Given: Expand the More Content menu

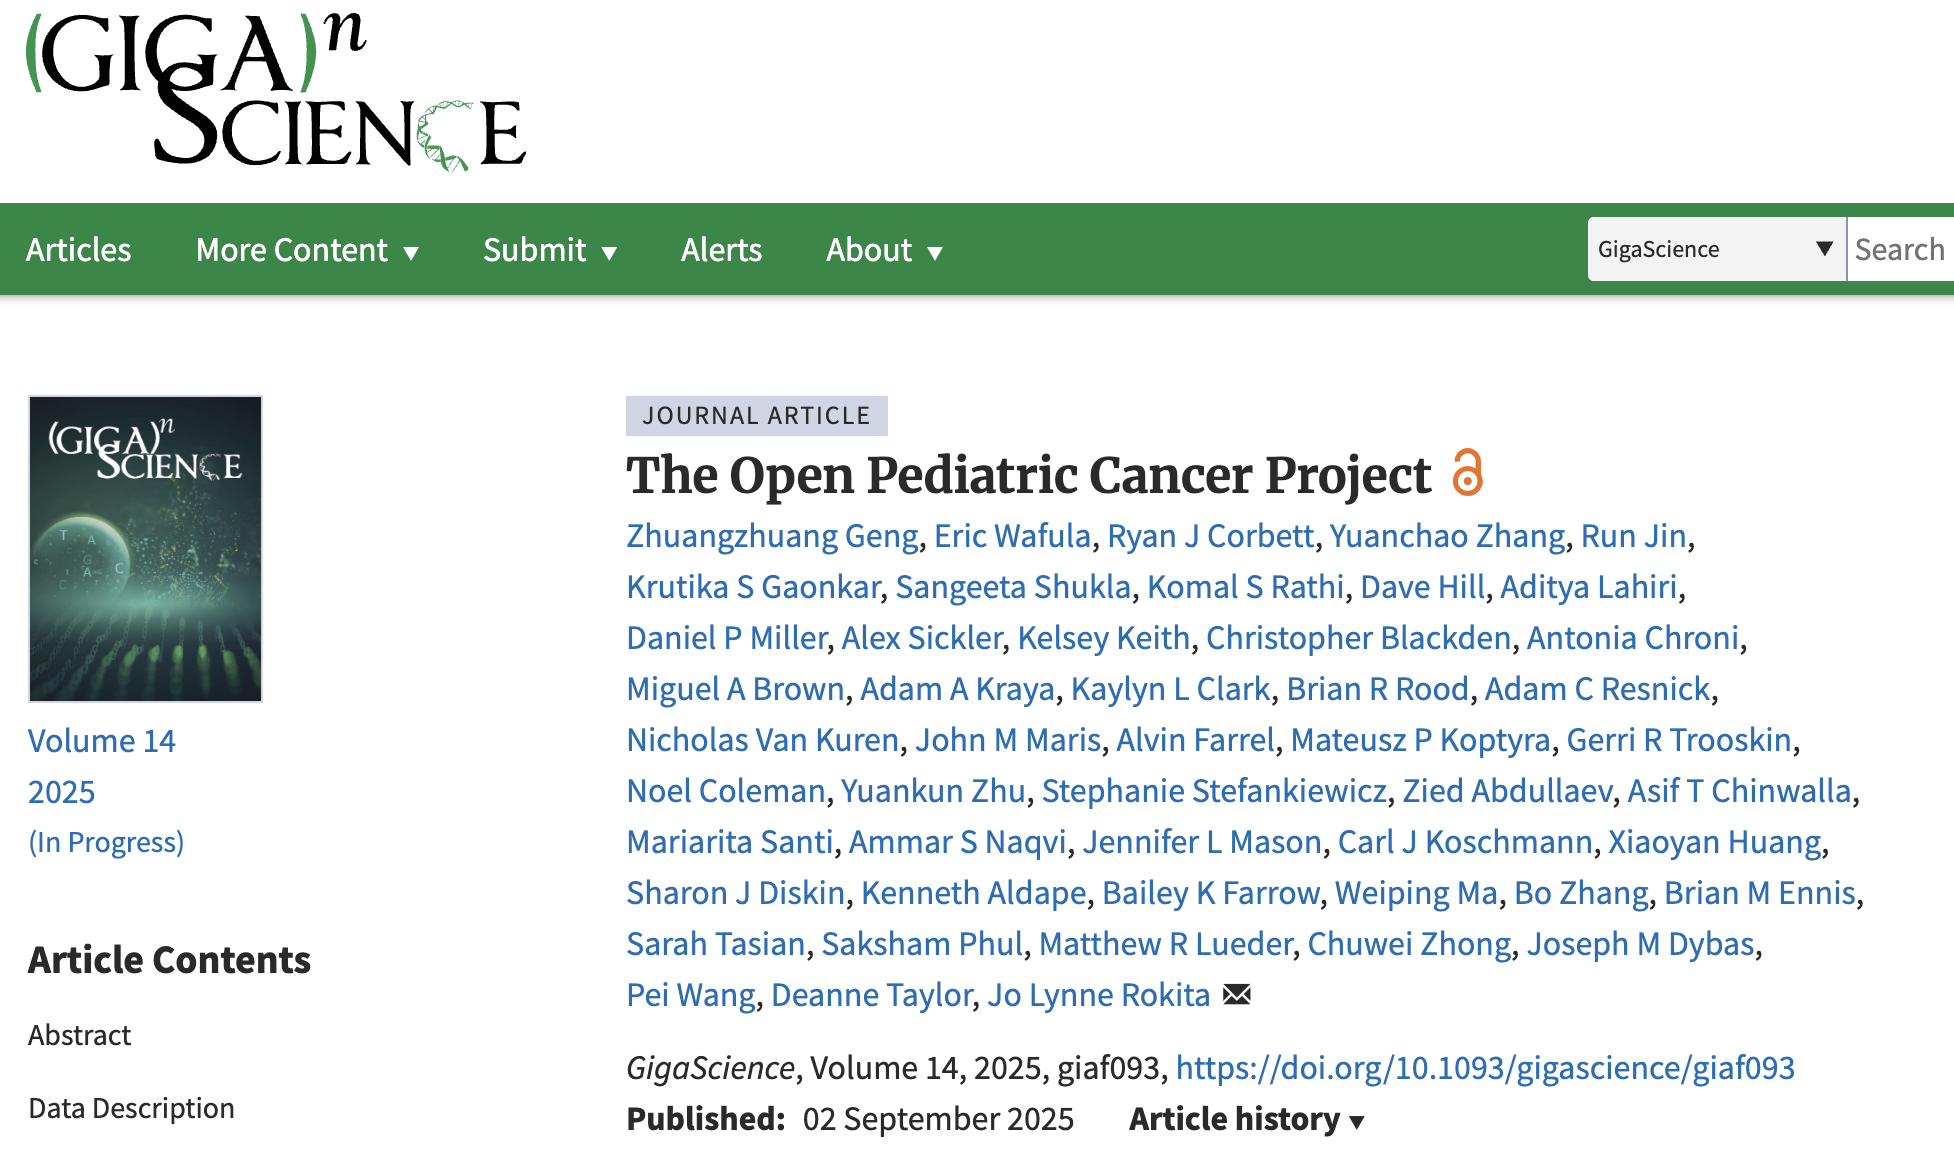Looking at the screenshot, I should 307,250.
